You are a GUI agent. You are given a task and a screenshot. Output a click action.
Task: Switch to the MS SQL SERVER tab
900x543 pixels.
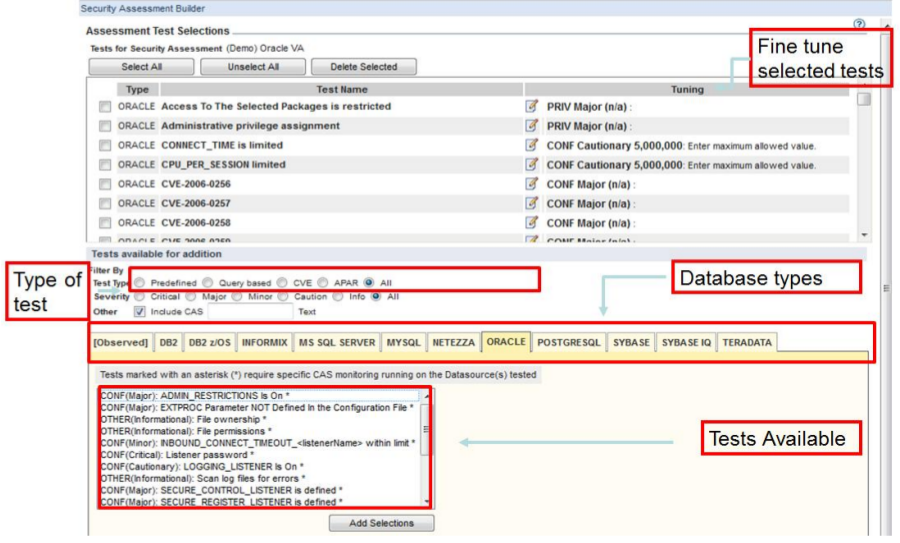(x=336, y=342)
